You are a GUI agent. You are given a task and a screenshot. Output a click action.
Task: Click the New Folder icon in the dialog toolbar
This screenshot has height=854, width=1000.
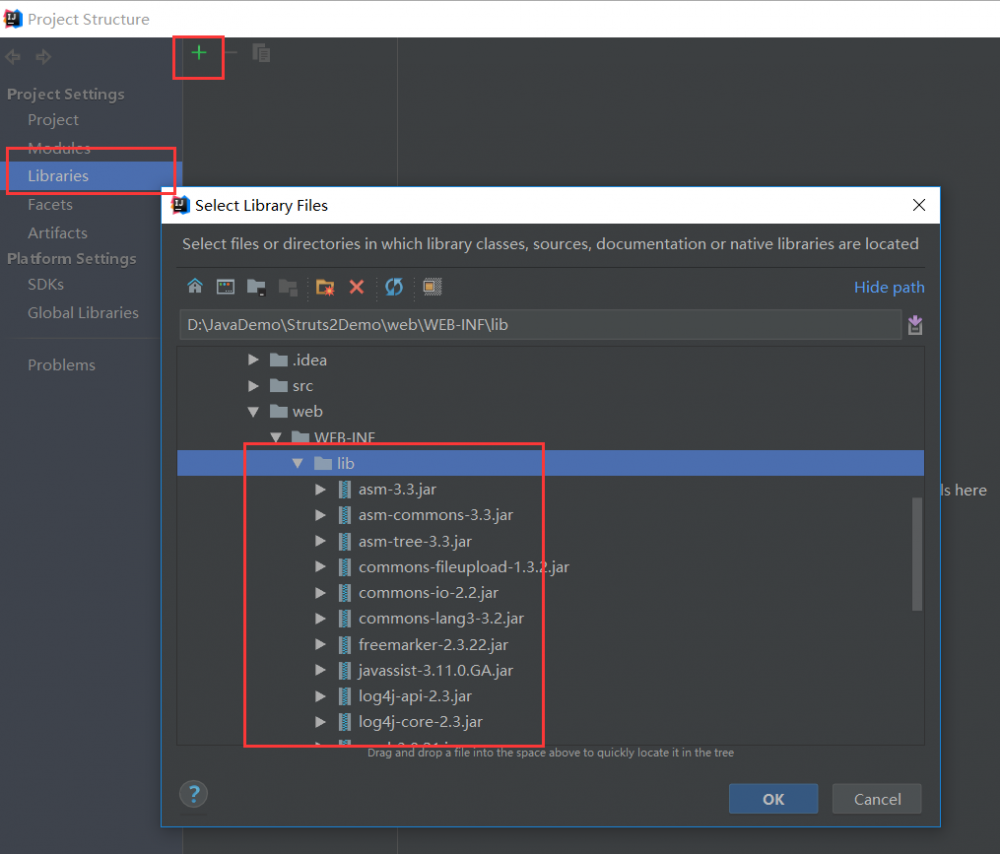(324, 287)
